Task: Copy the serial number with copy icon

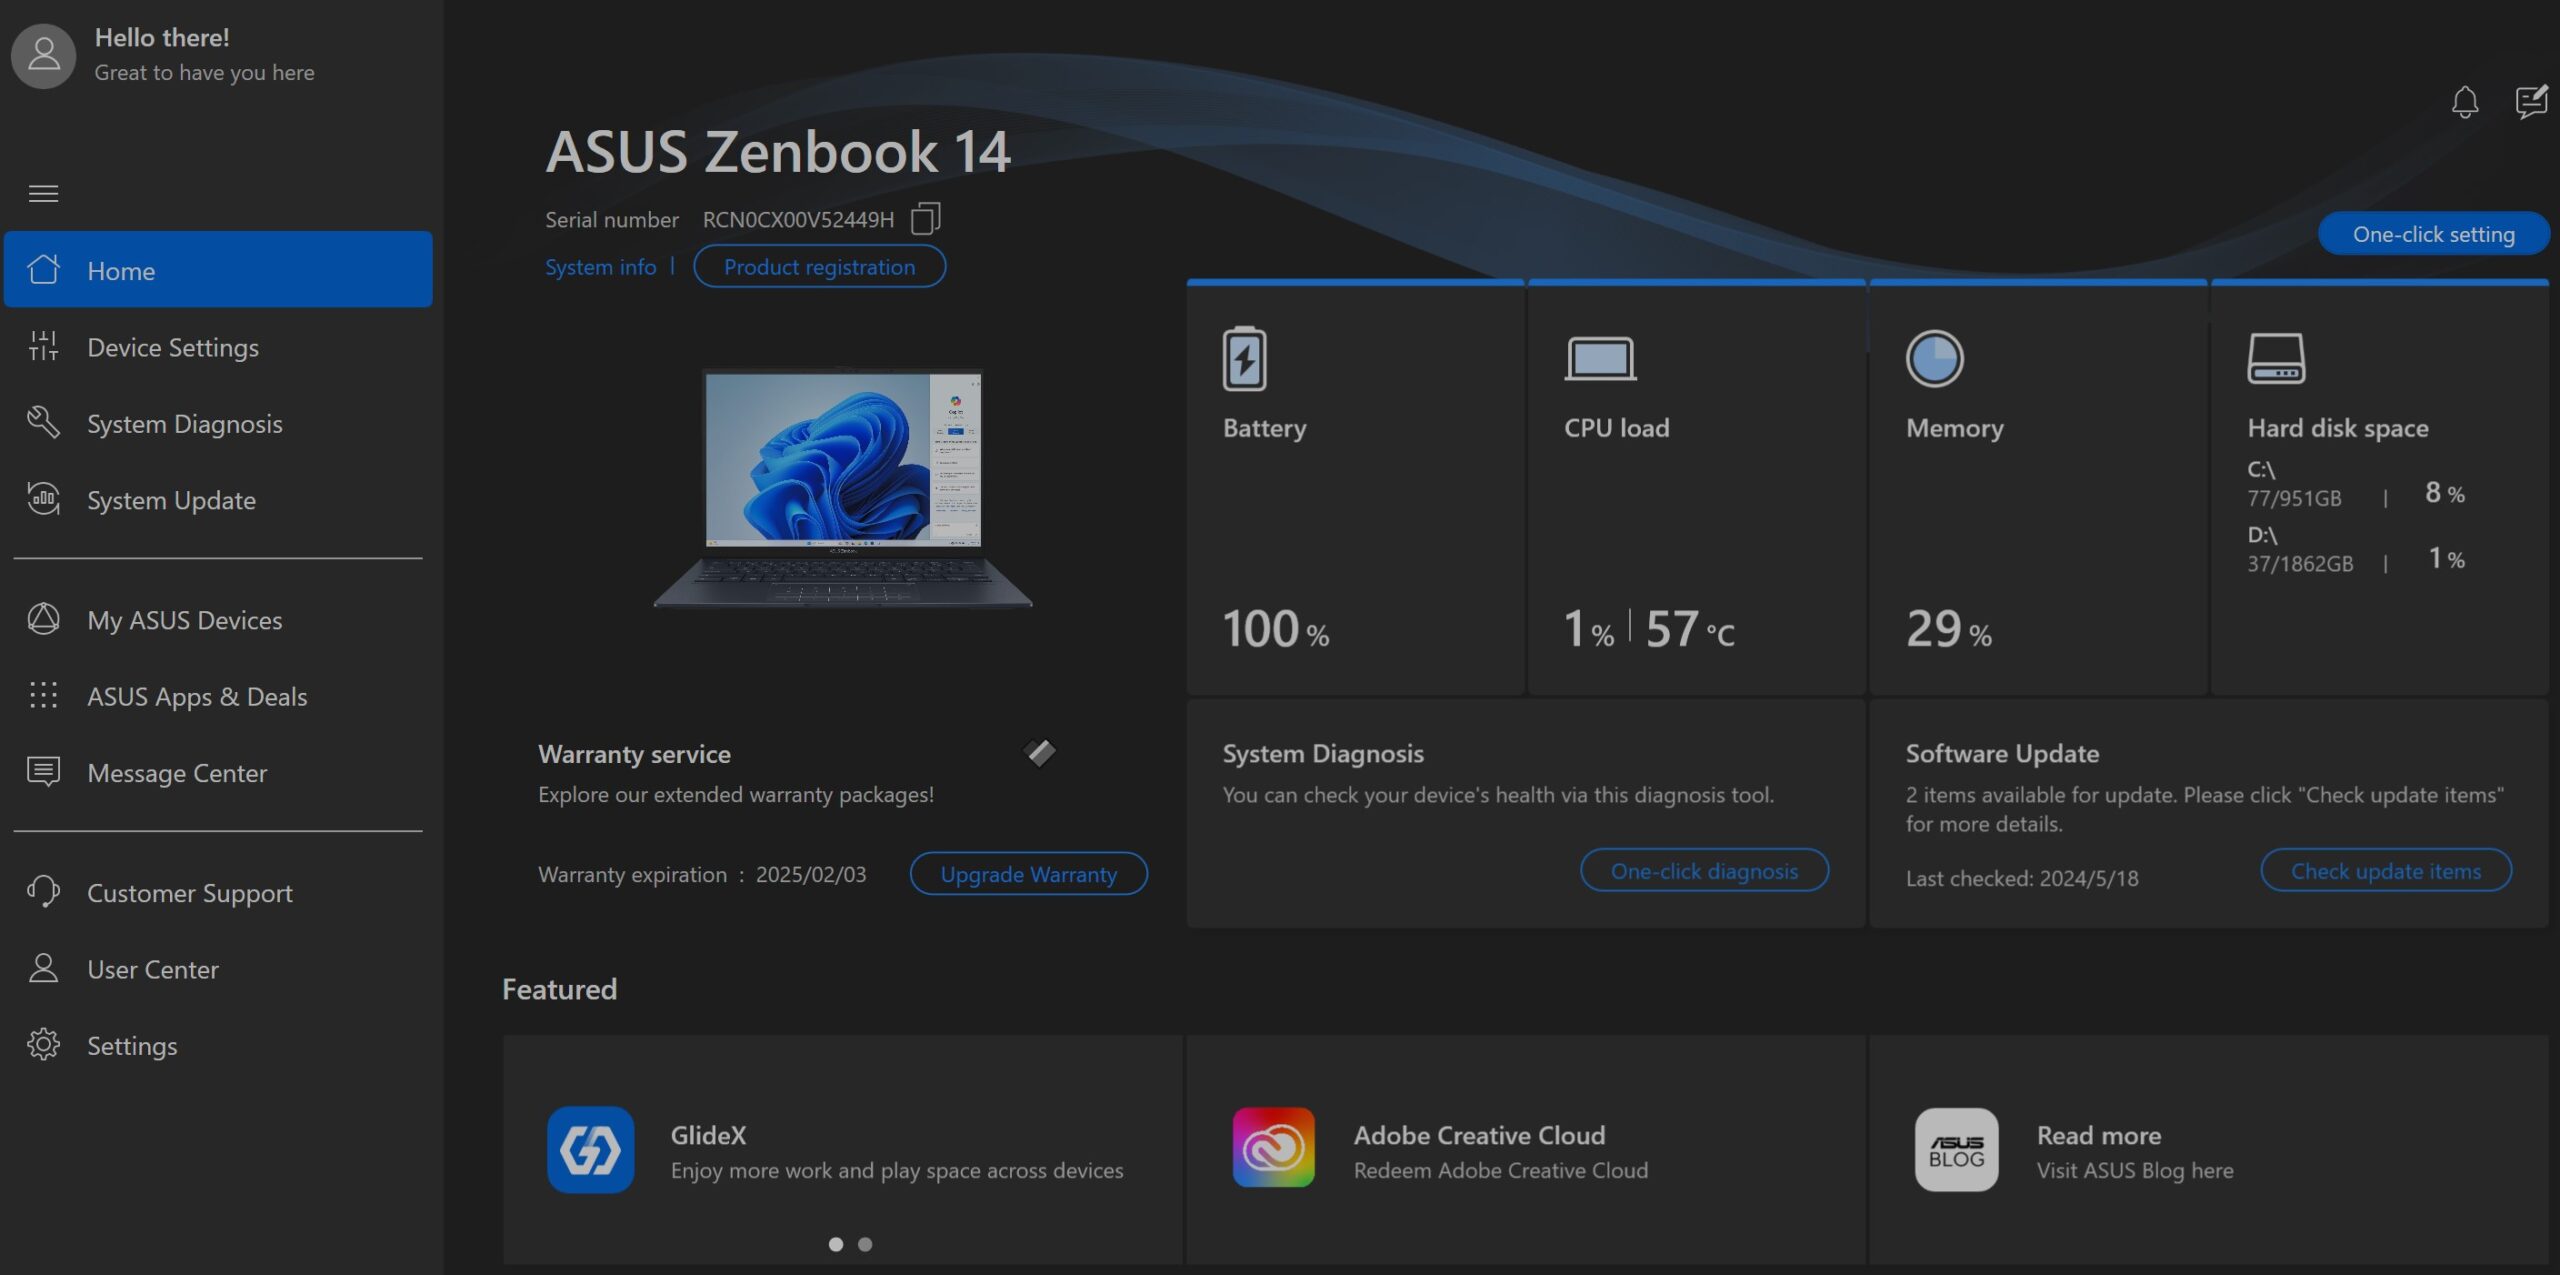Action: click(925, 219)
